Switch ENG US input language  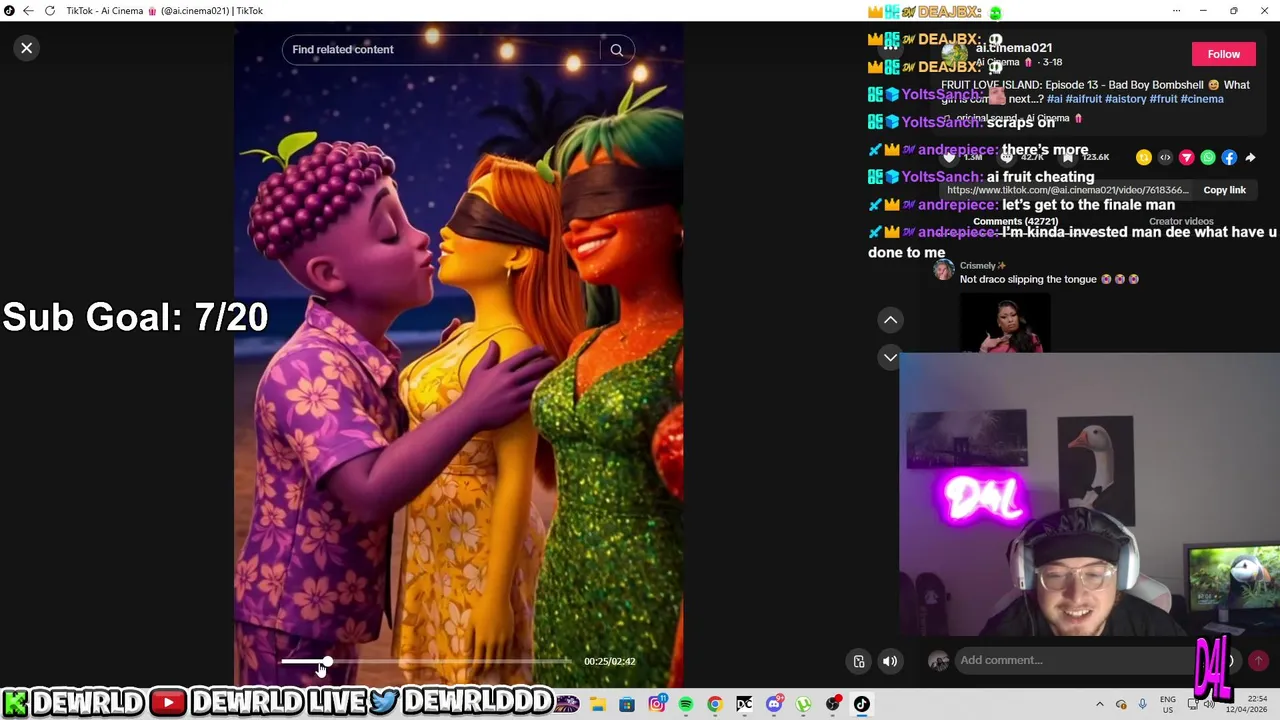tap(1168, 704)
